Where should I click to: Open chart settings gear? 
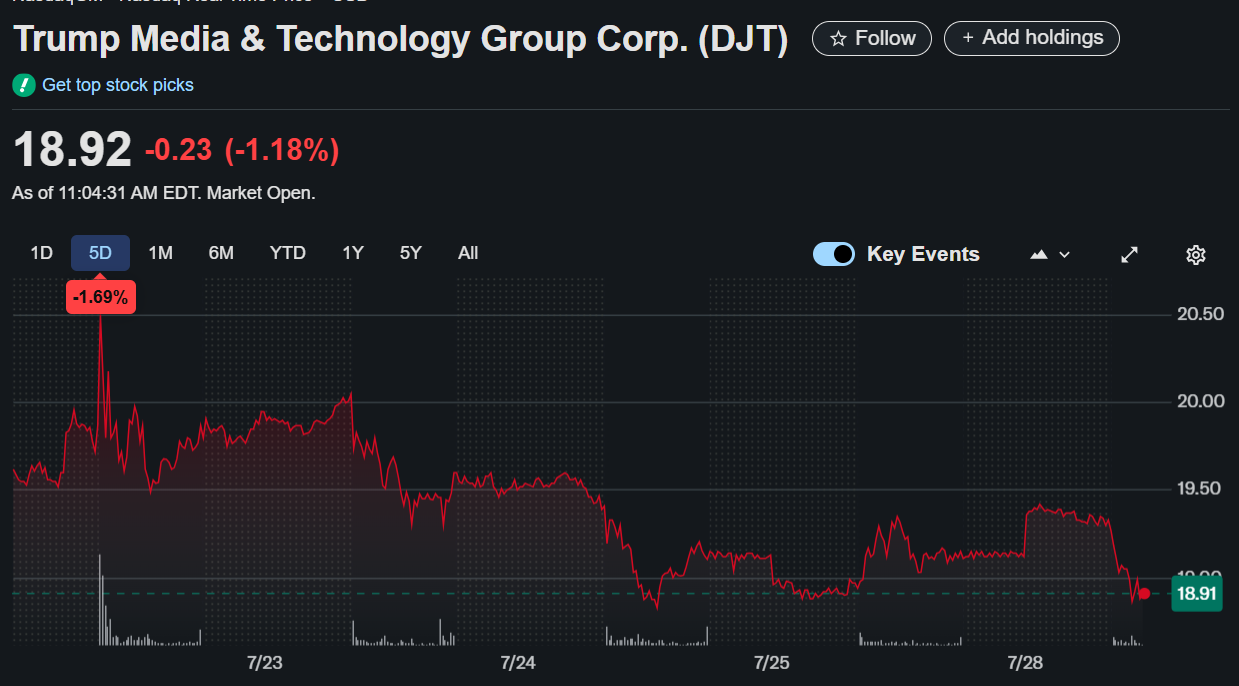[1195, 254]
